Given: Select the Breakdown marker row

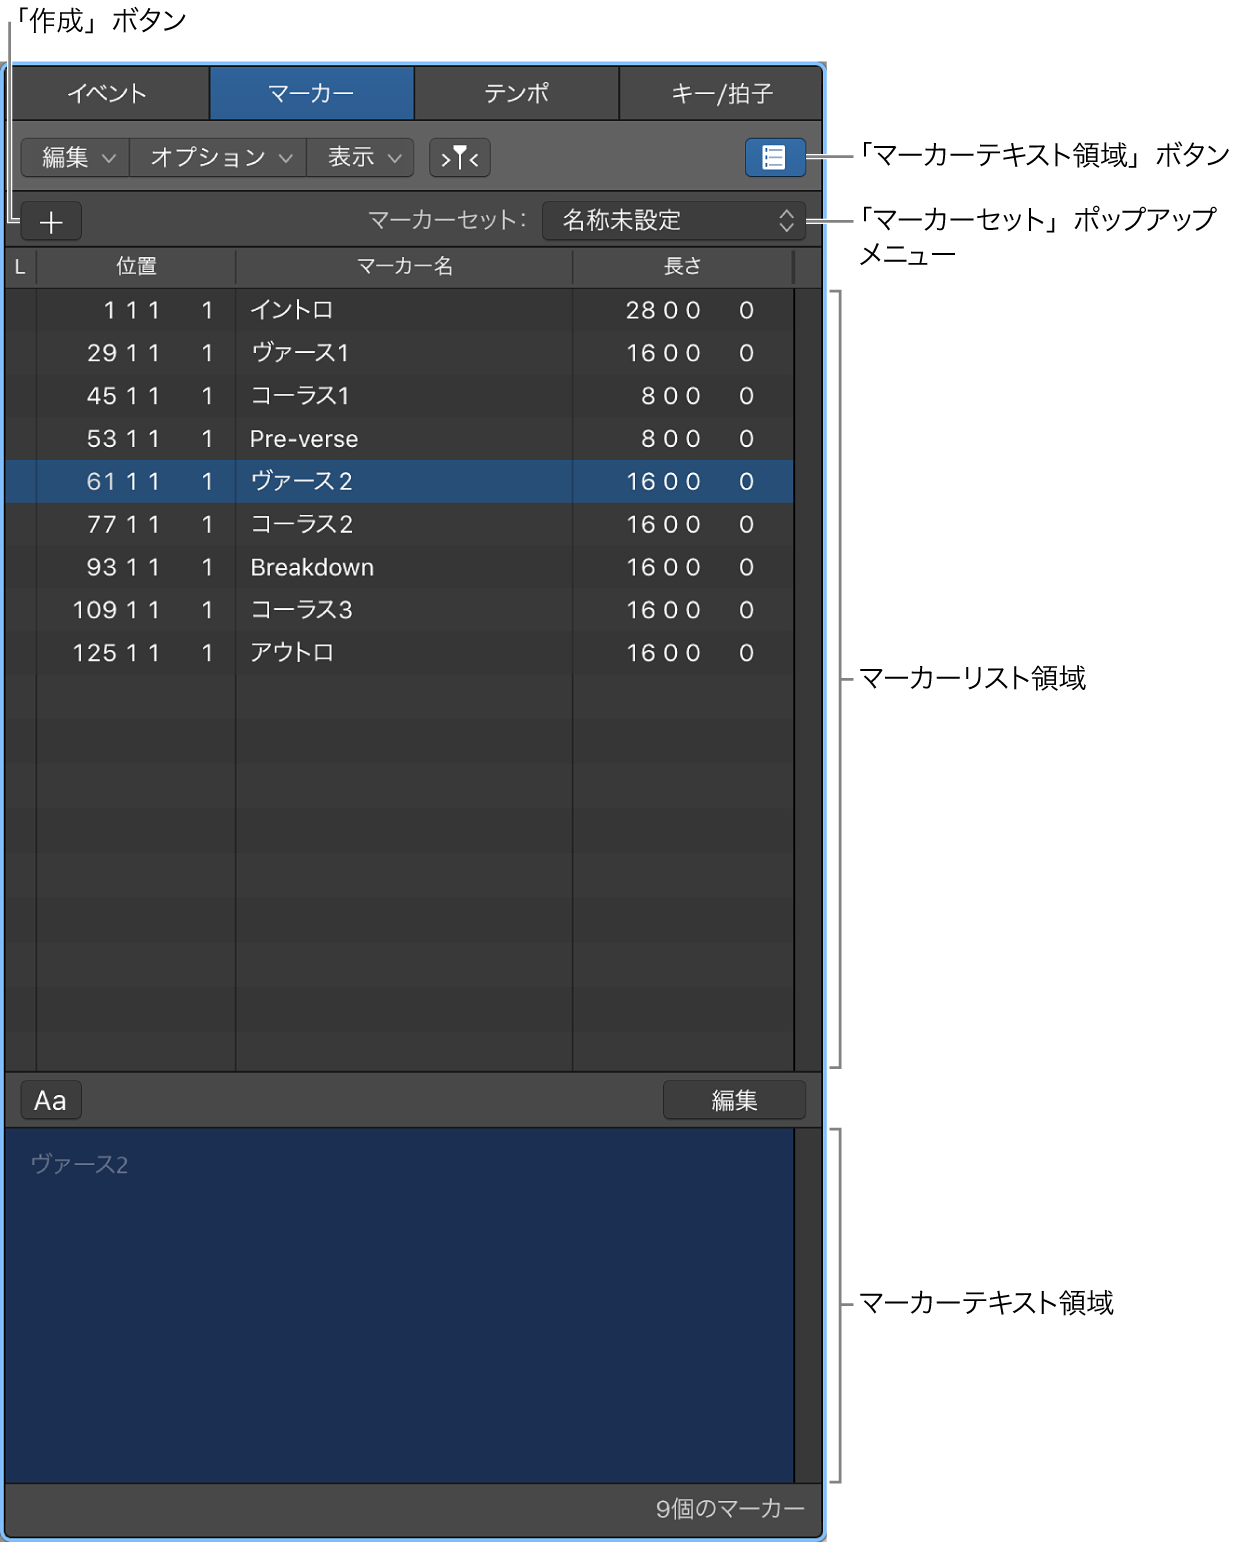Looking at the screenshot, I should tap(399, 568).
